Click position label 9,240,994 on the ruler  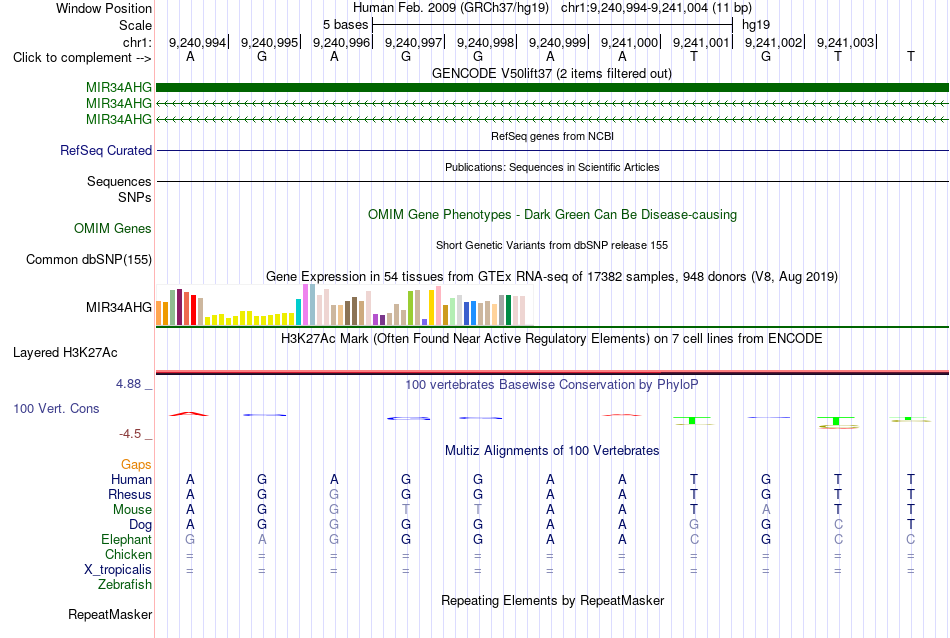[x=197, y=42]
